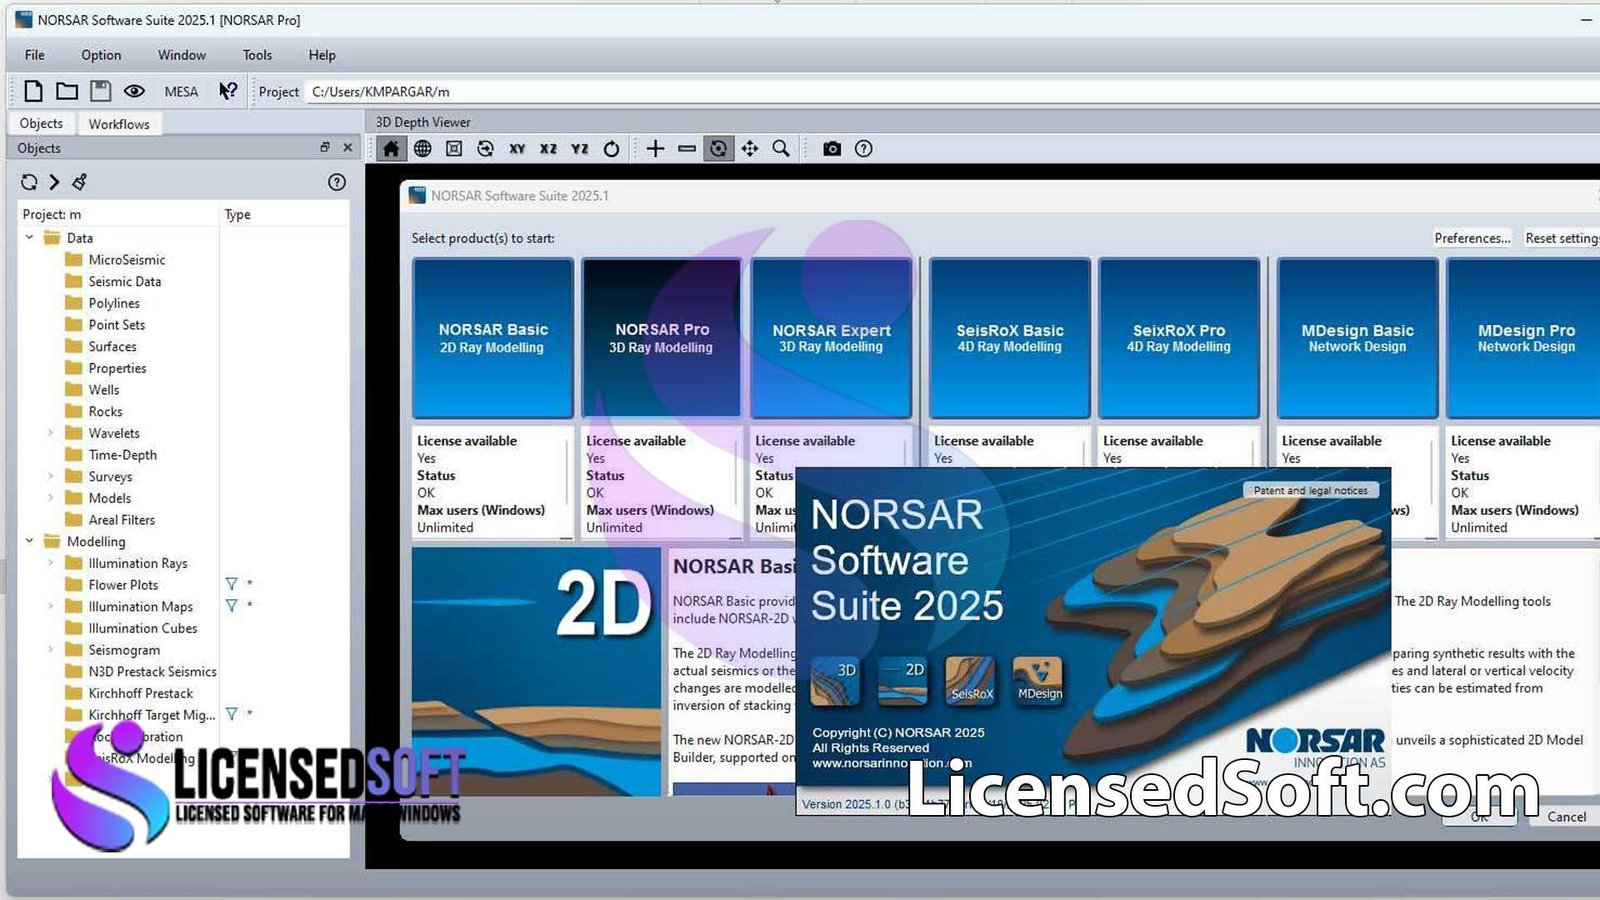Expand the Surveys folder
Image resolution: width=1600 pixels, height=900 pixels.
pyautogui.click(x=51, y=476)
